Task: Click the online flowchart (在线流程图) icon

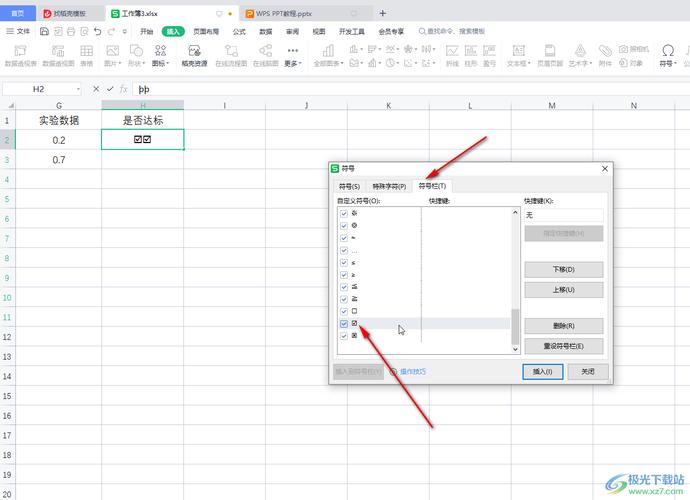Action: point(231,55)
